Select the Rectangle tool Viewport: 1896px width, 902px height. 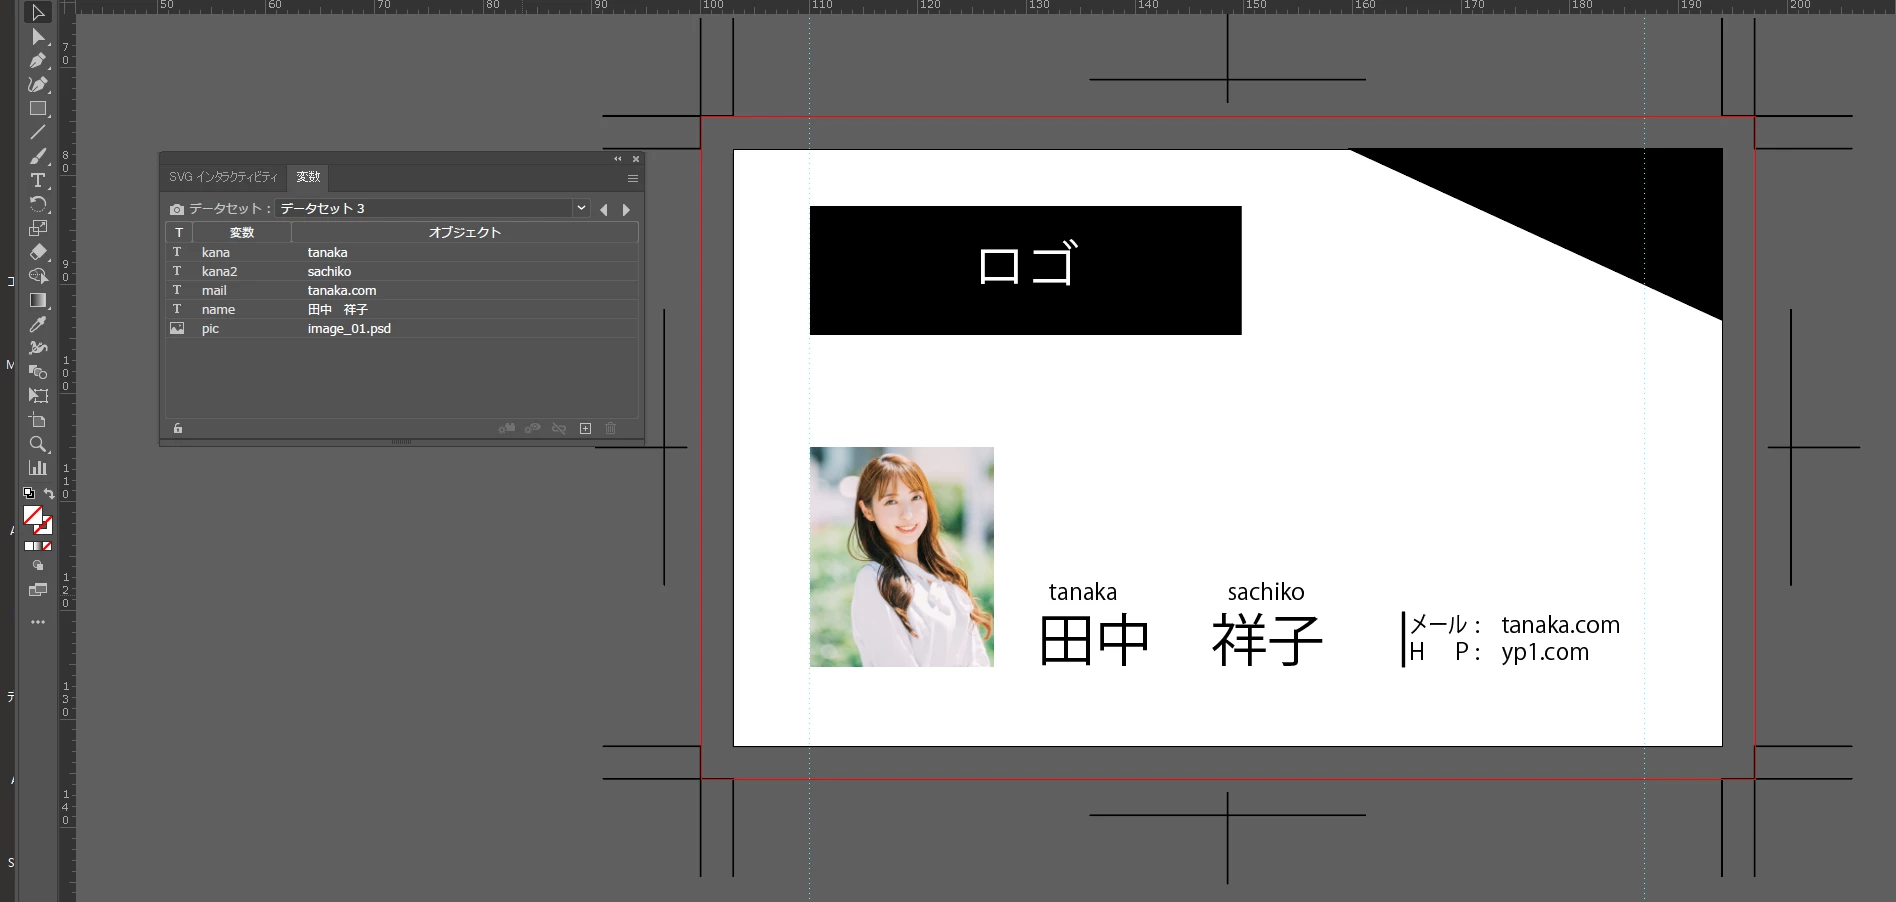click(38, 108)
